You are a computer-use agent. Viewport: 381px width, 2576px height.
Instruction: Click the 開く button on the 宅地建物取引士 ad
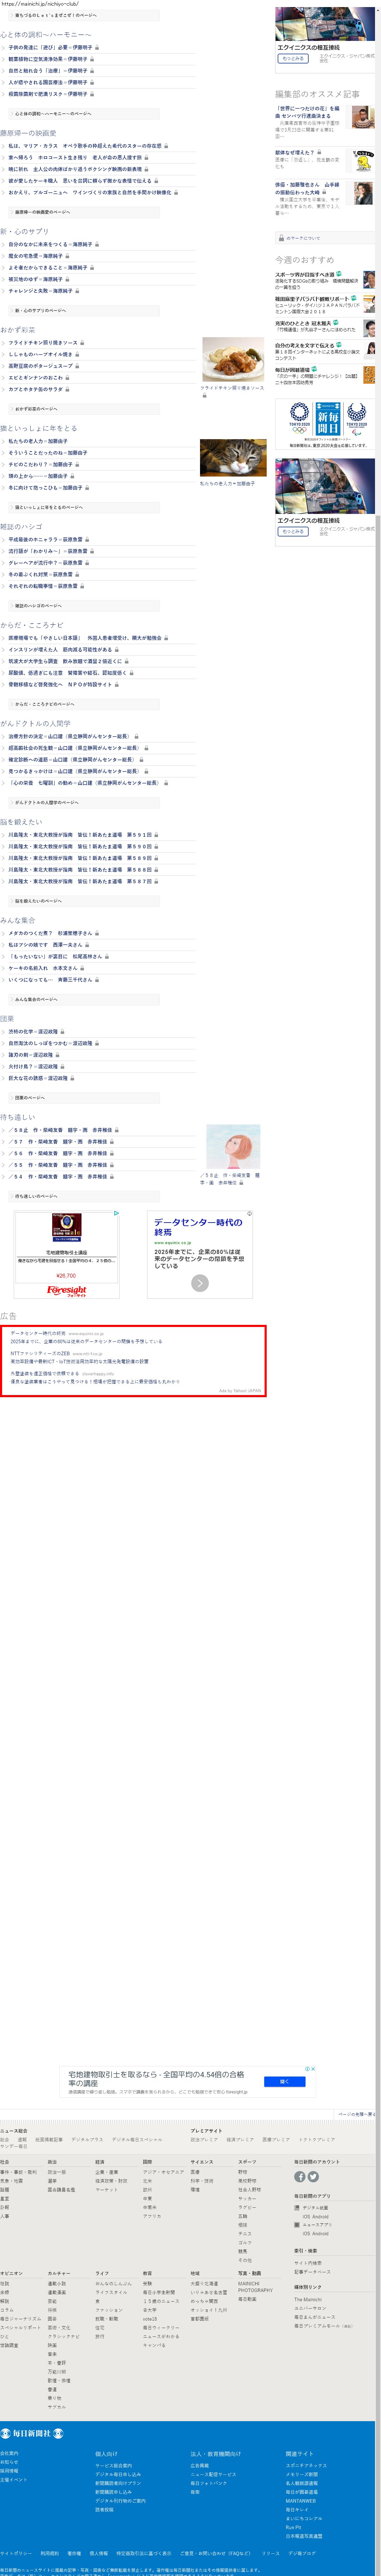tap(285, 2082)
